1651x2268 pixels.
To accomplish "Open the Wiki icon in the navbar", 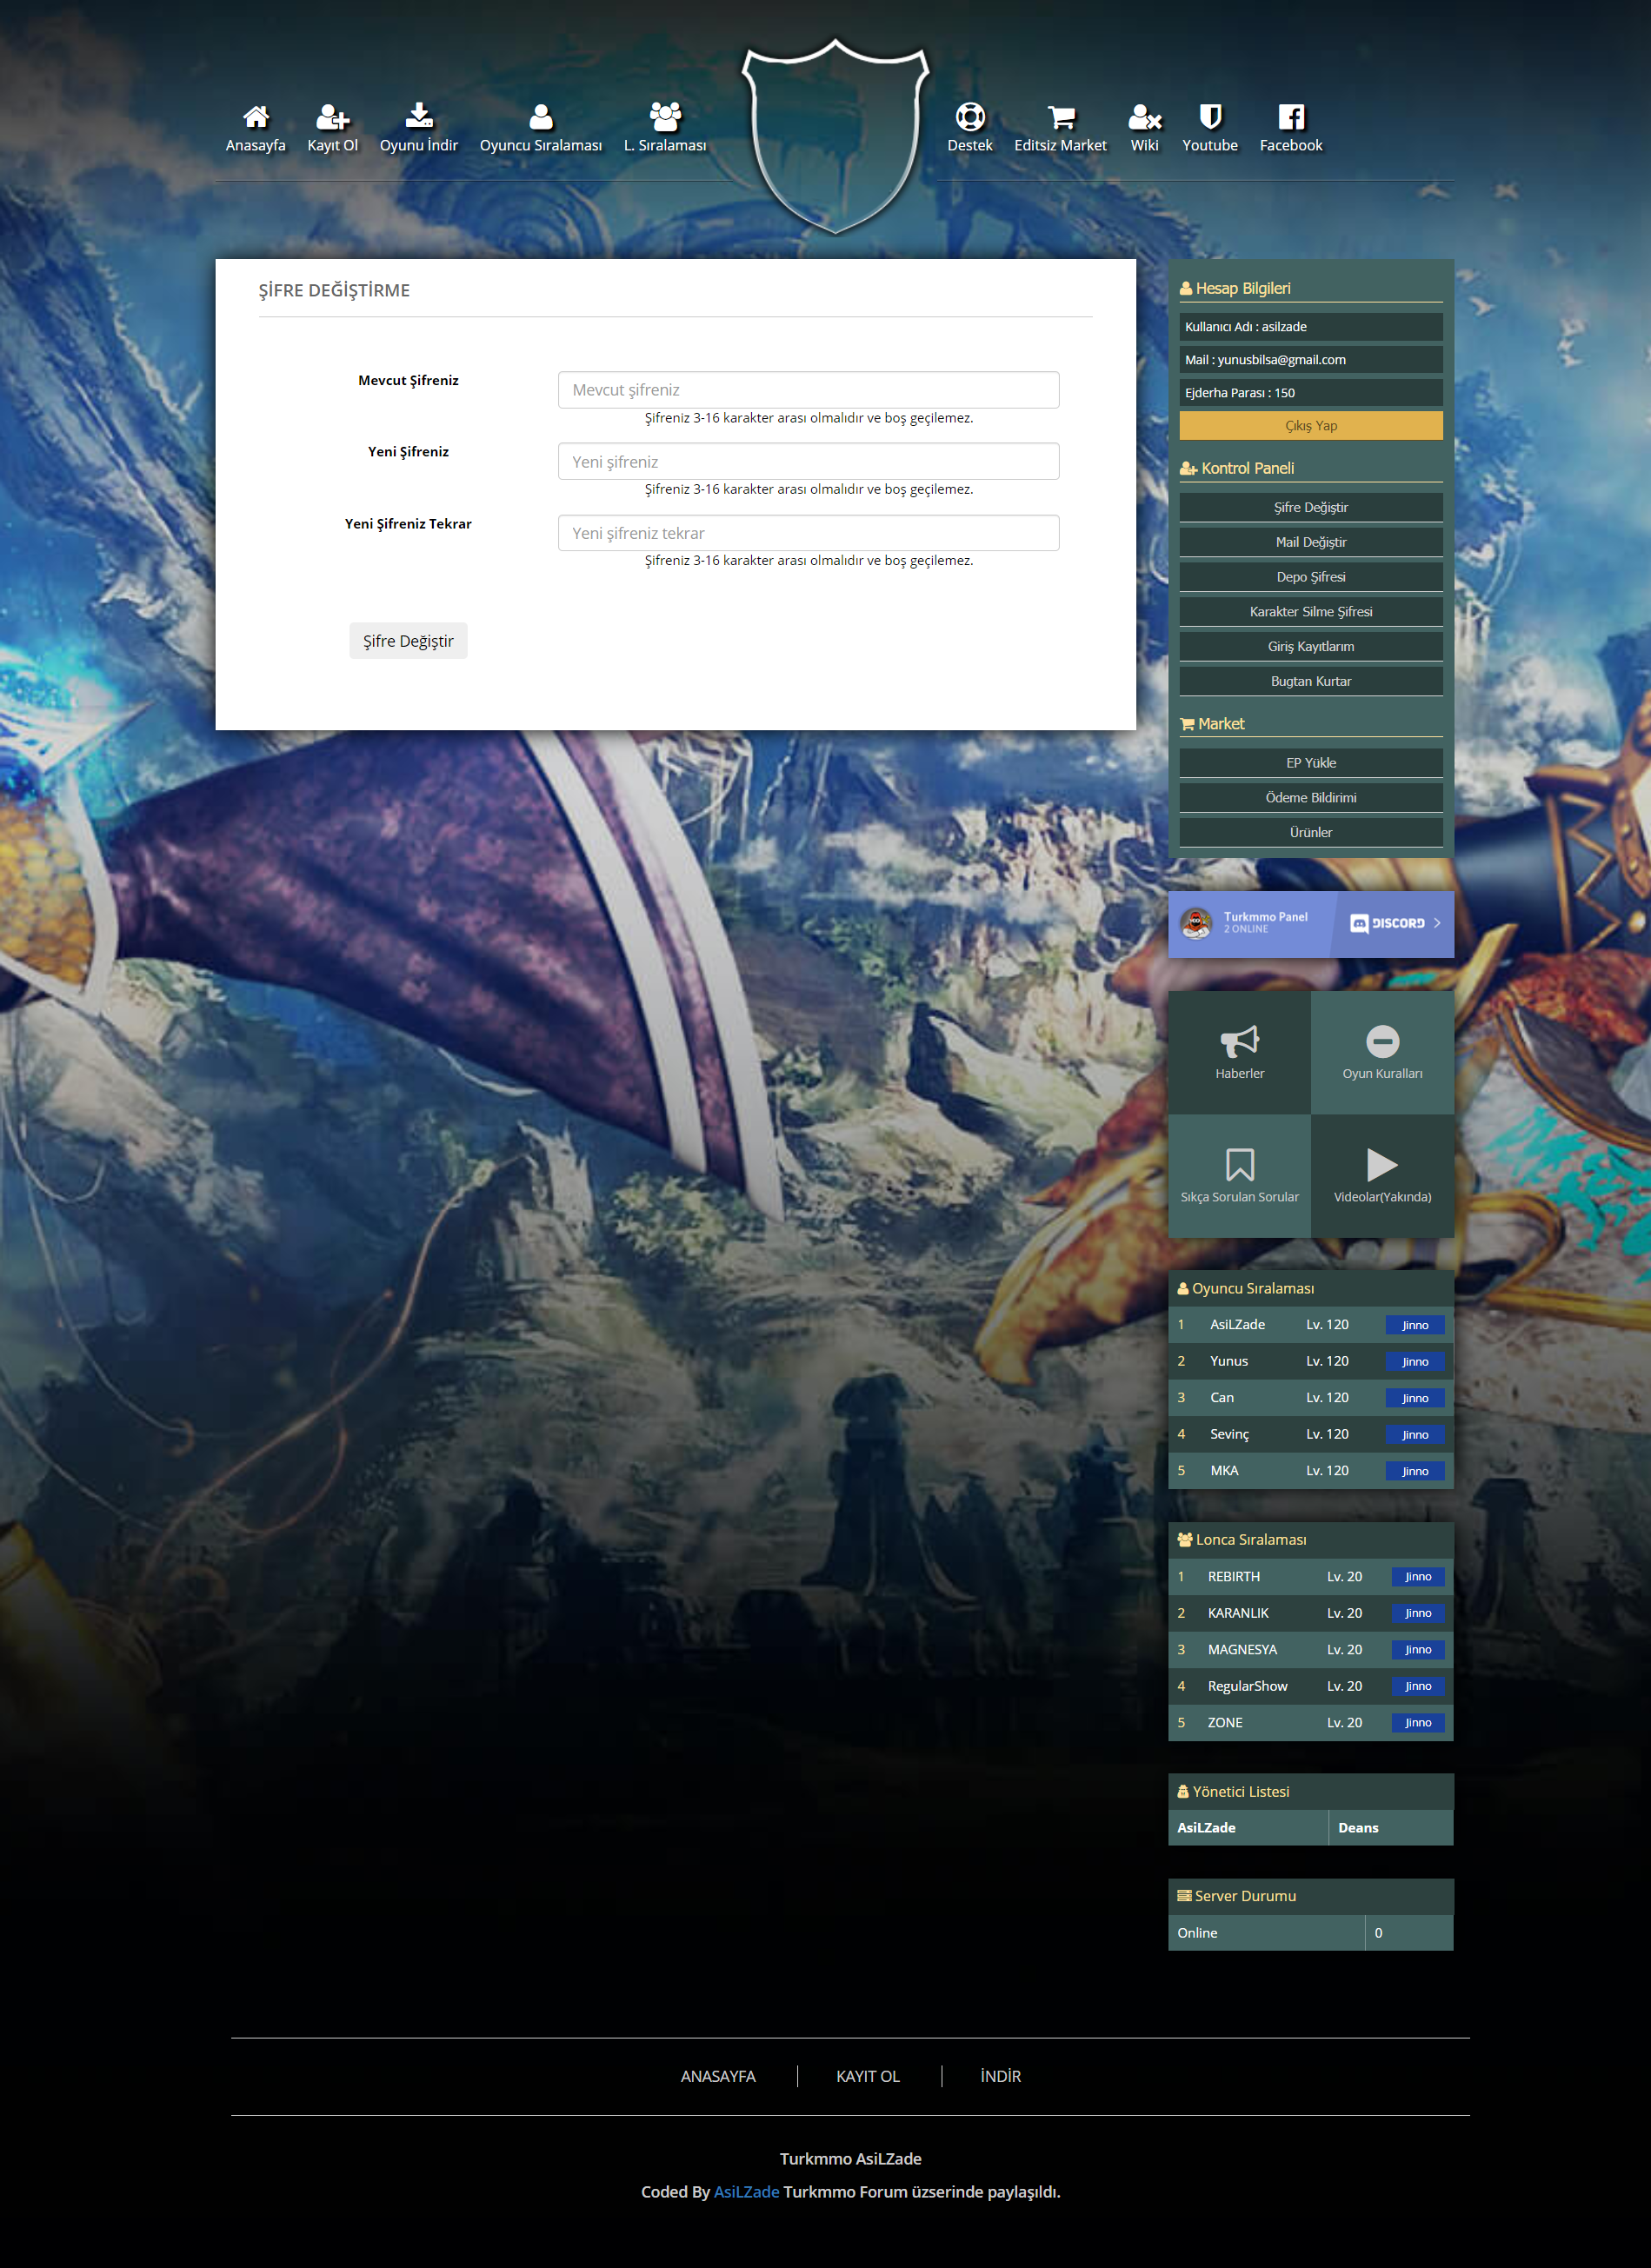I will (1144, 117).
